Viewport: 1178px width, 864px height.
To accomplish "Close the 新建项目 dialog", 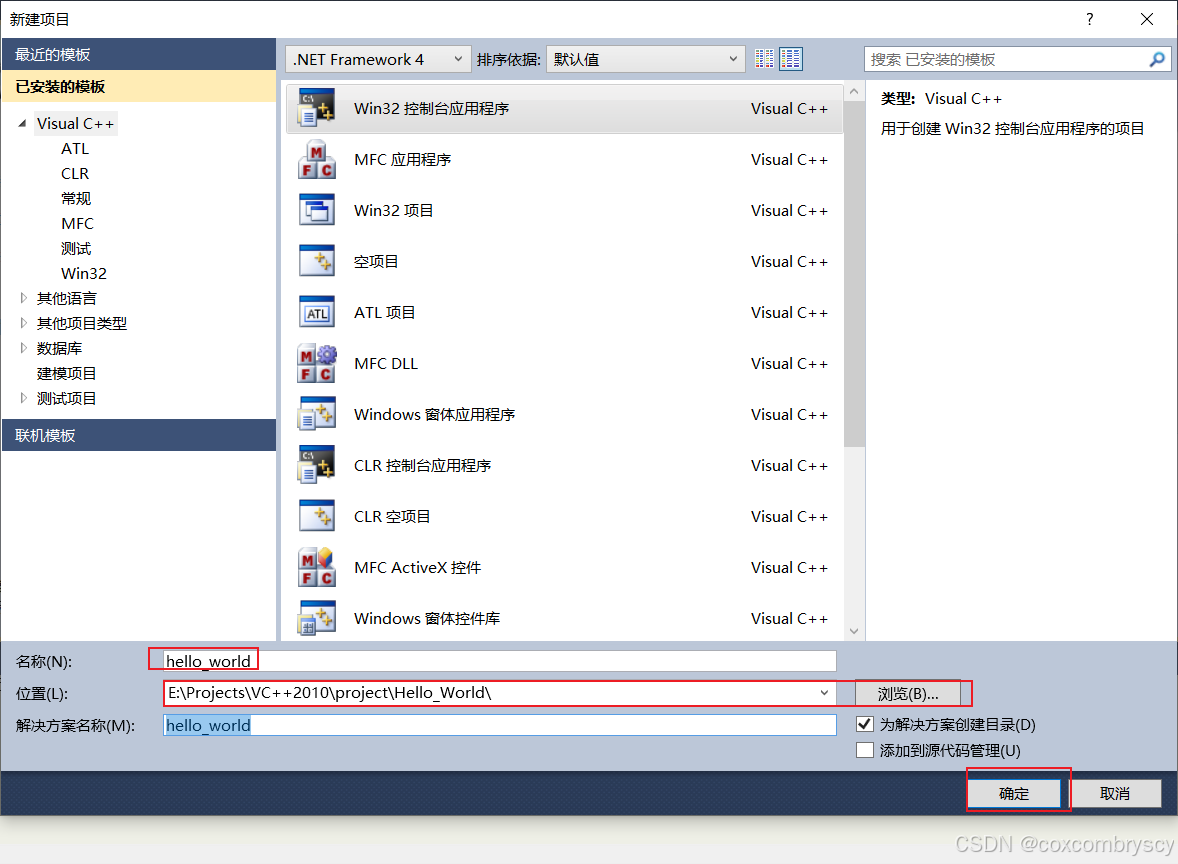I will pos(1146,20).
